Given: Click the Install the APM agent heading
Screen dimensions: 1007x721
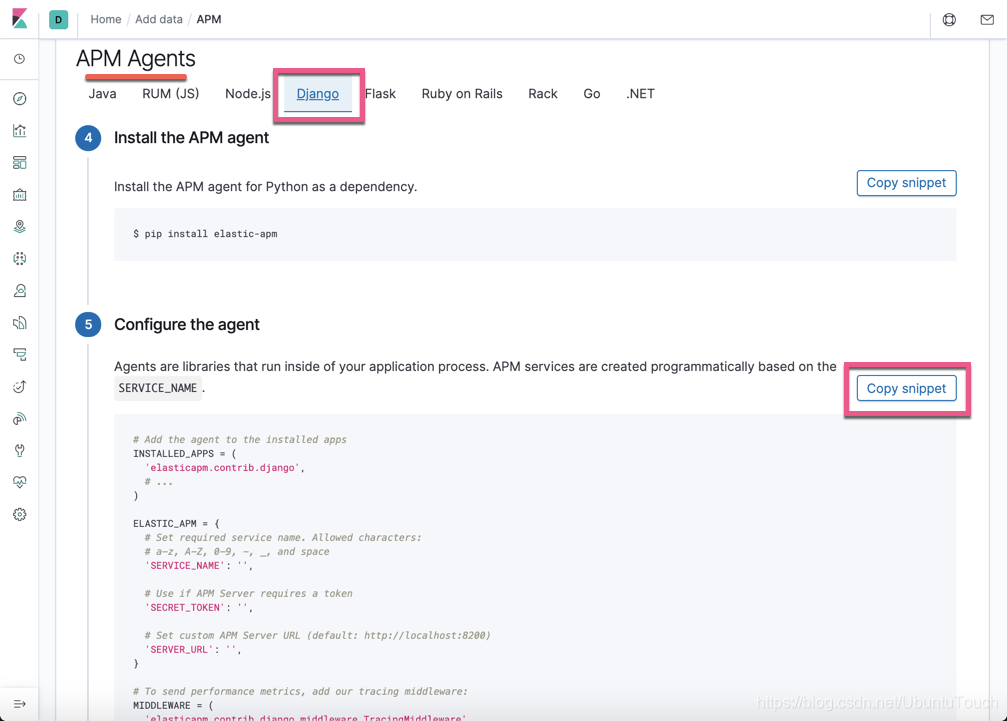Looking at the screenshot, I should click(x=191, y=137).
